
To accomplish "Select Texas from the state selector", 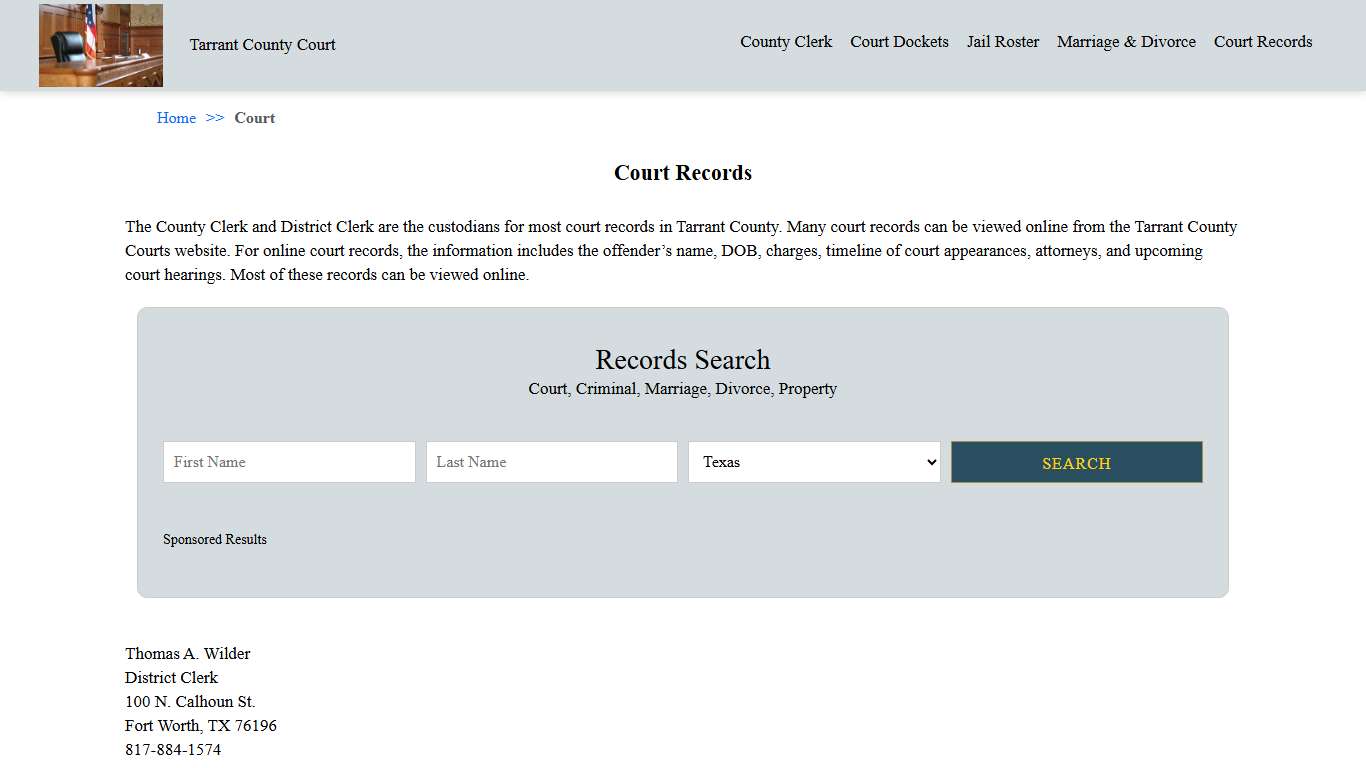I will click(x=813, y=462).
